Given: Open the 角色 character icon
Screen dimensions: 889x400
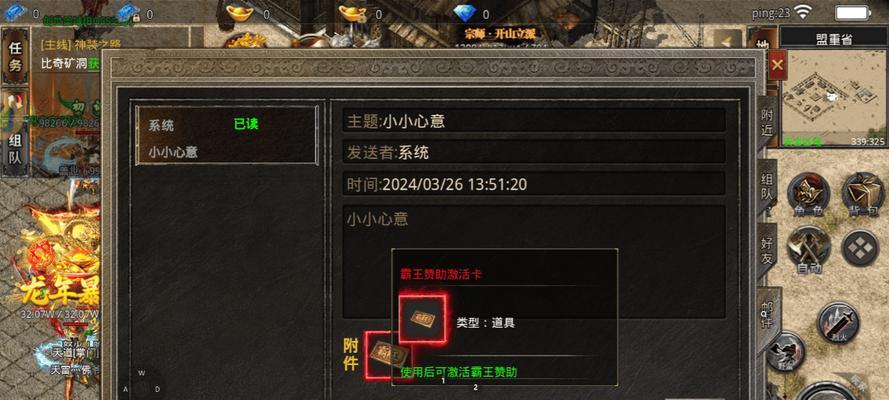Looking at the screenshot, I should coord(809,195).
